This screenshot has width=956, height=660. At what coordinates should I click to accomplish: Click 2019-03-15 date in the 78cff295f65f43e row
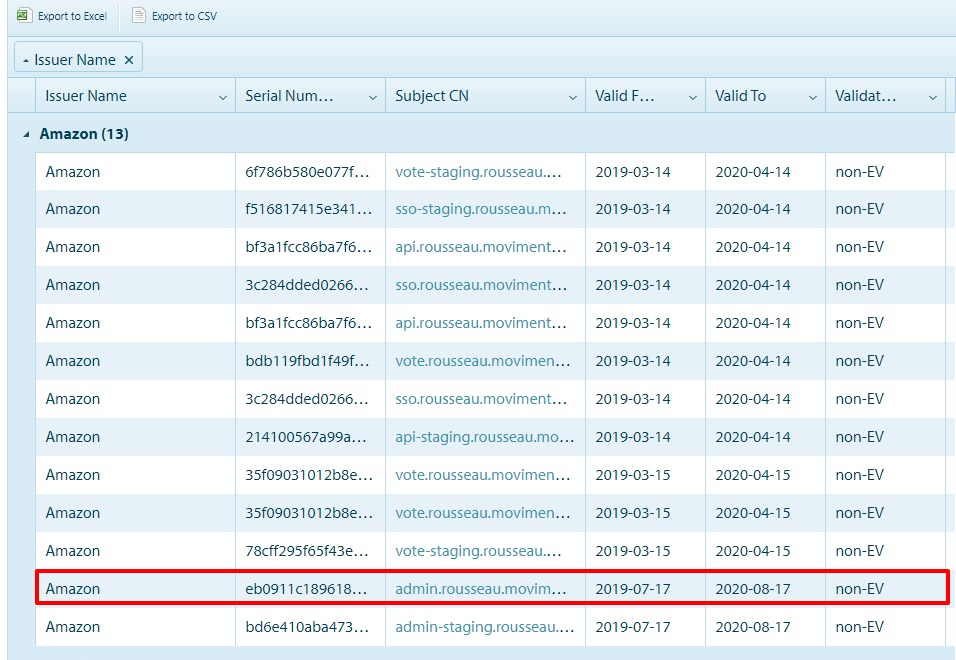pyautogui.click(x=632, y=551)
